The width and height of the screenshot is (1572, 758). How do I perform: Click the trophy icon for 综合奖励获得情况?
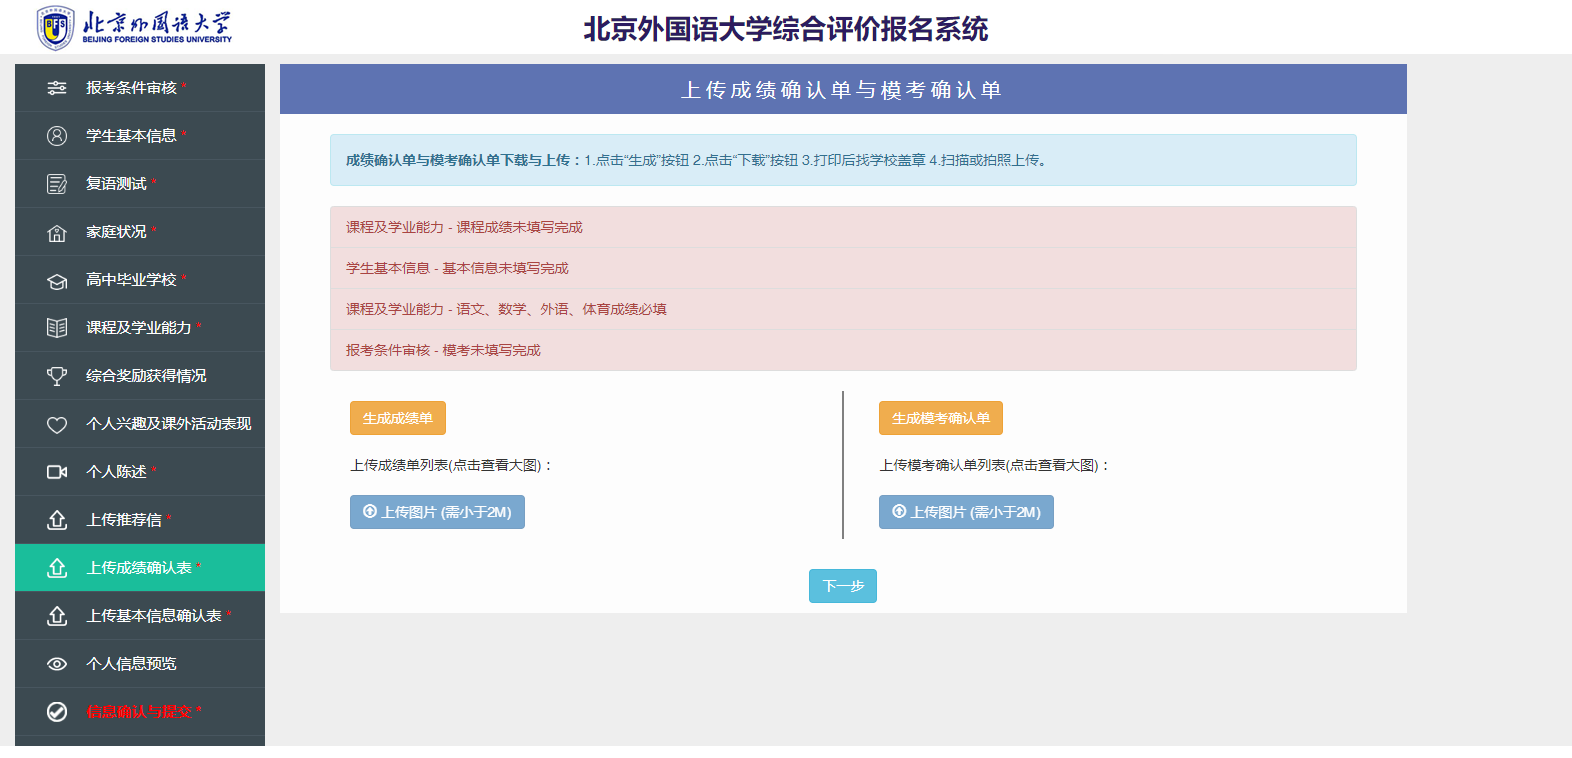click(x=57, y=376)
